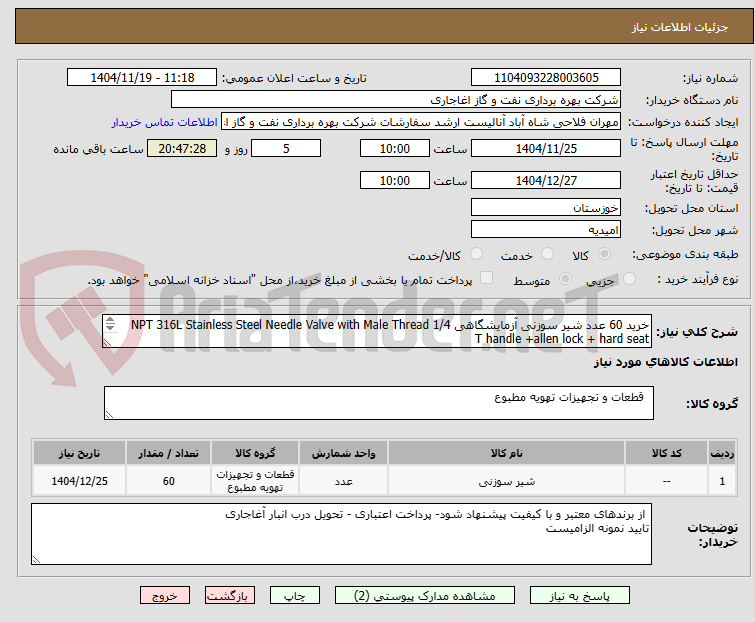This screenshot has width=755, height=622.
Task: Click the resize grip of goods group box
Action: point(109,415)
